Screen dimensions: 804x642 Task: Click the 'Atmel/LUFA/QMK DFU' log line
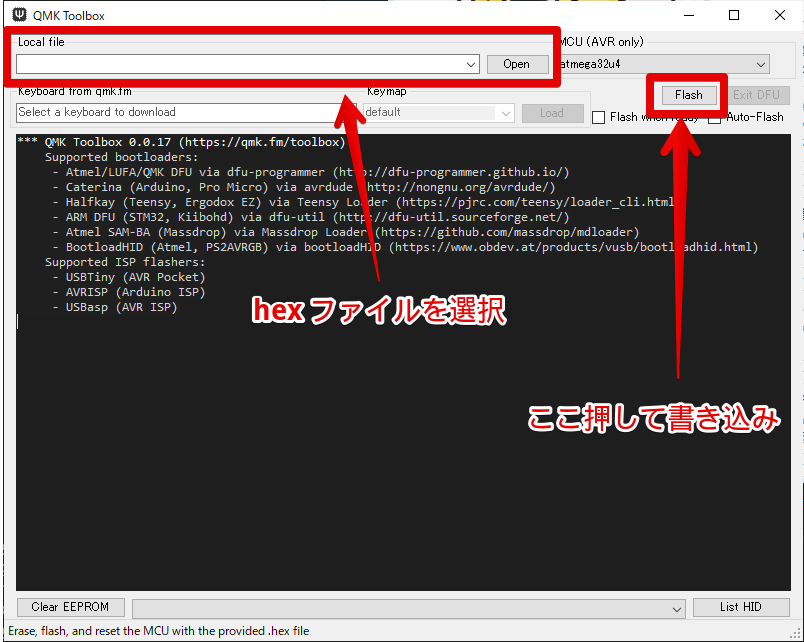pos(311,172)
